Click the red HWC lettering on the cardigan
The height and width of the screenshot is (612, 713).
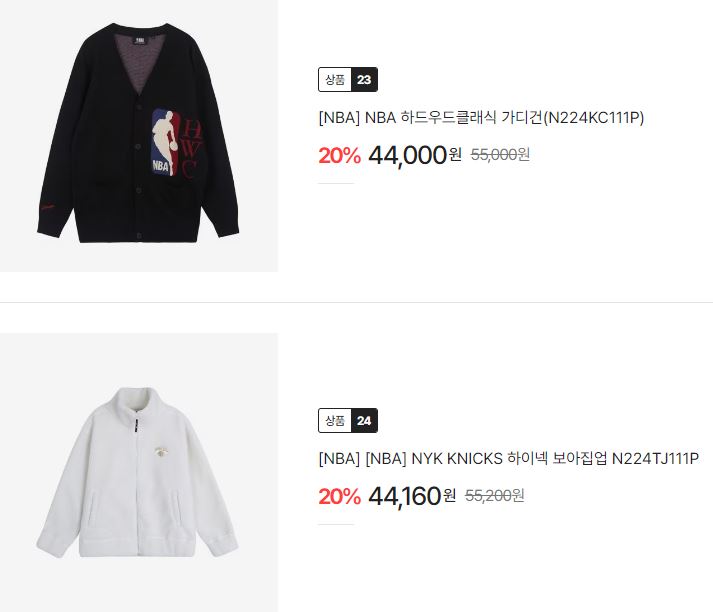[191, 149]
